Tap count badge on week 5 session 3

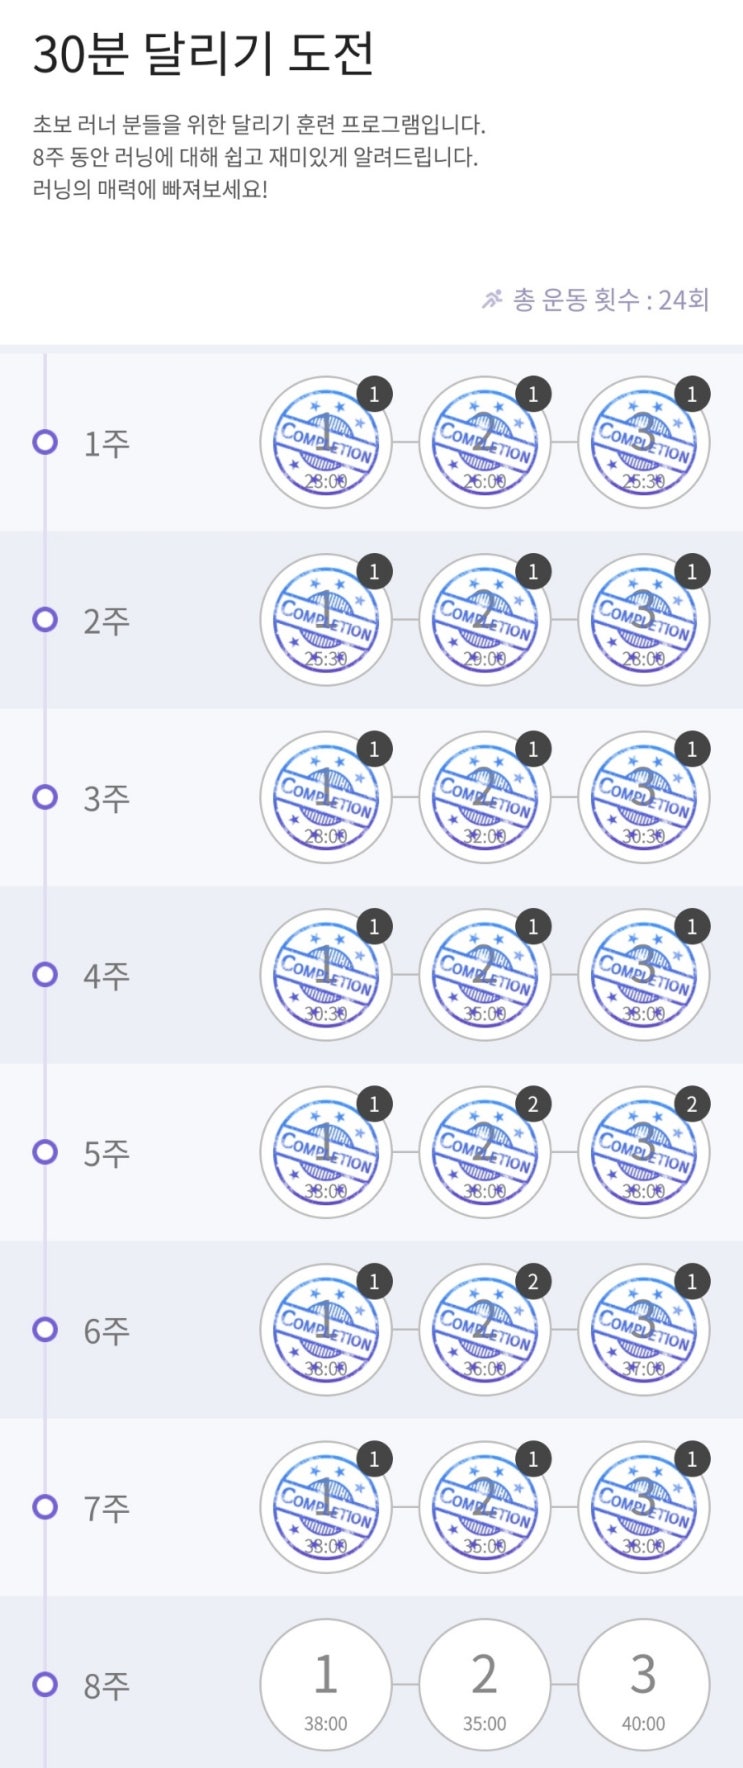691,1104
